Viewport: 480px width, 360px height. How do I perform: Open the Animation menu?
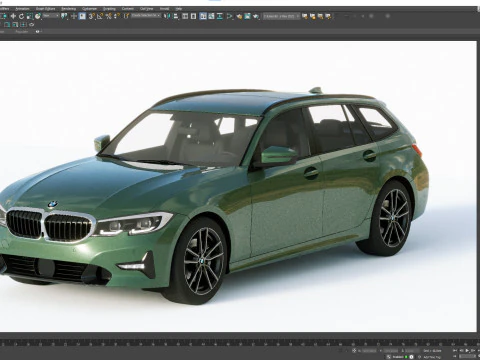(x=22, y=9)
